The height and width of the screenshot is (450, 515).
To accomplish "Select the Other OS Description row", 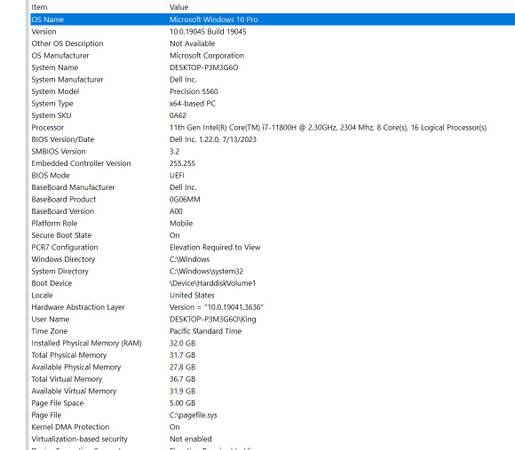I will click(272, 44).
